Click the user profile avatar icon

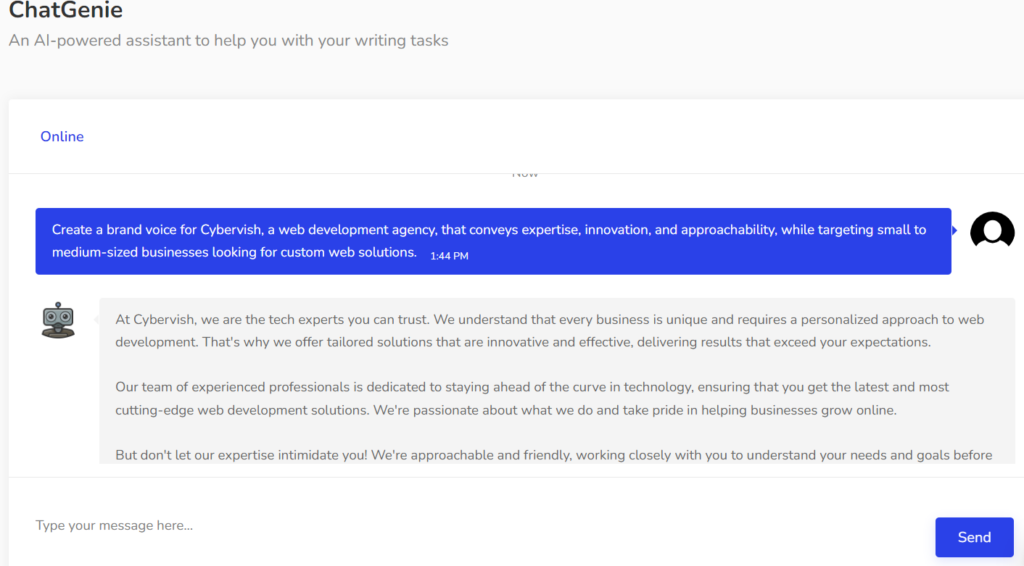992,232
